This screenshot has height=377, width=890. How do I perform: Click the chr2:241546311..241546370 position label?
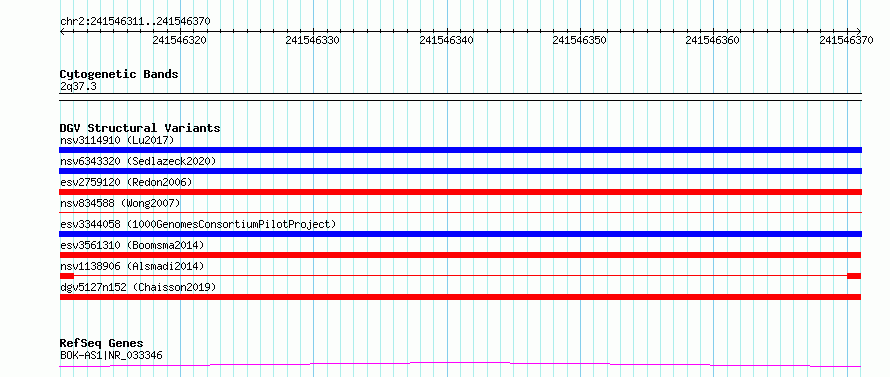135,21
